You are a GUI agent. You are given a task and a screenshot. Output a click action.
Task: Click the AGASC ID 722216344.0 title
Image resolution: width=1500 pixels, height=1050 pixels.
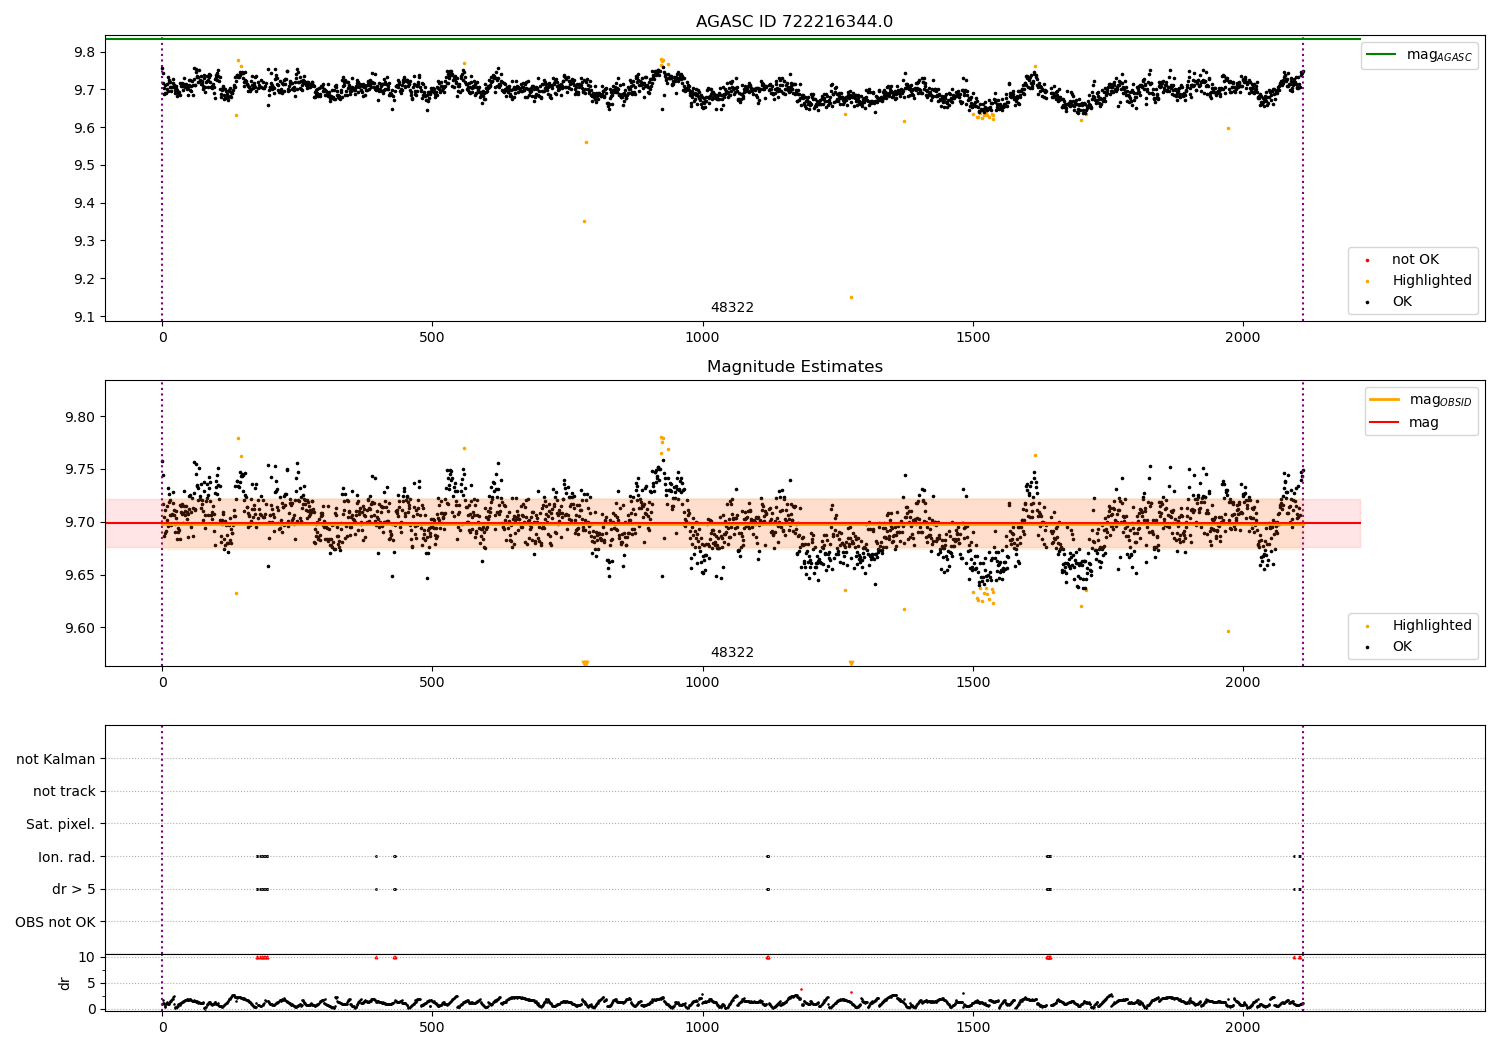point(794,22)
